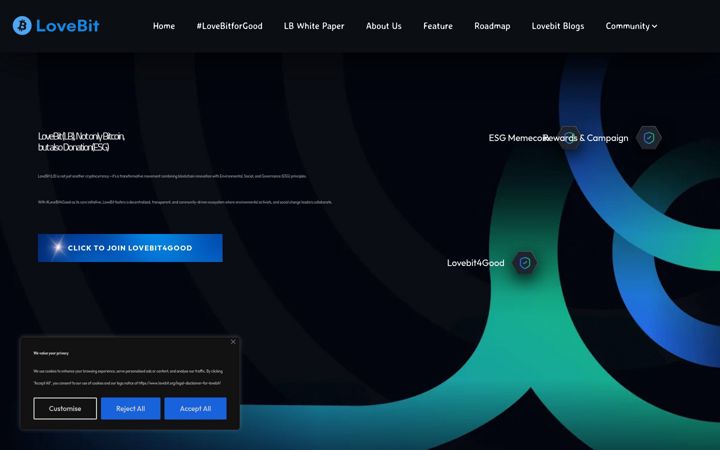Screen dimensions: 720x450
Task: Close the cookie privacy banner
Action: click(x=233, y=342)
